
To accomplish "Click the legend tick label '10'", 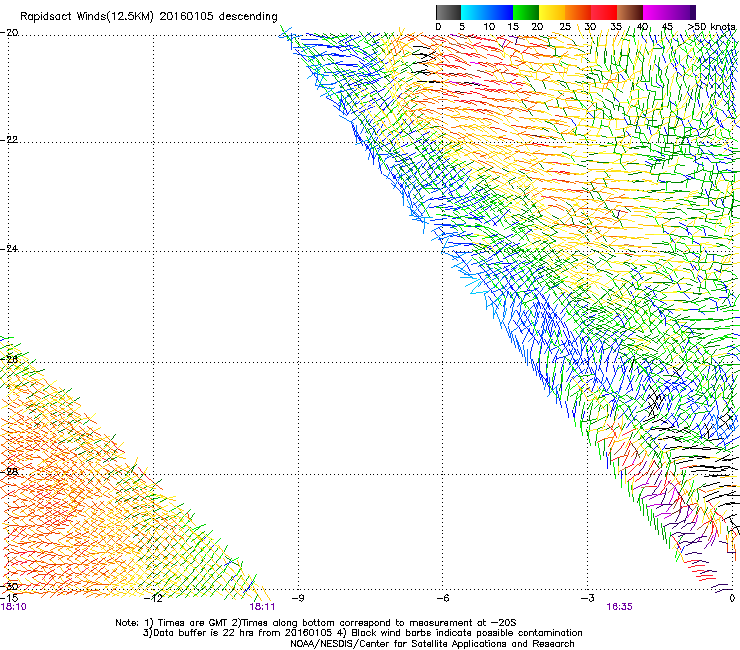I will coord(489,27).
